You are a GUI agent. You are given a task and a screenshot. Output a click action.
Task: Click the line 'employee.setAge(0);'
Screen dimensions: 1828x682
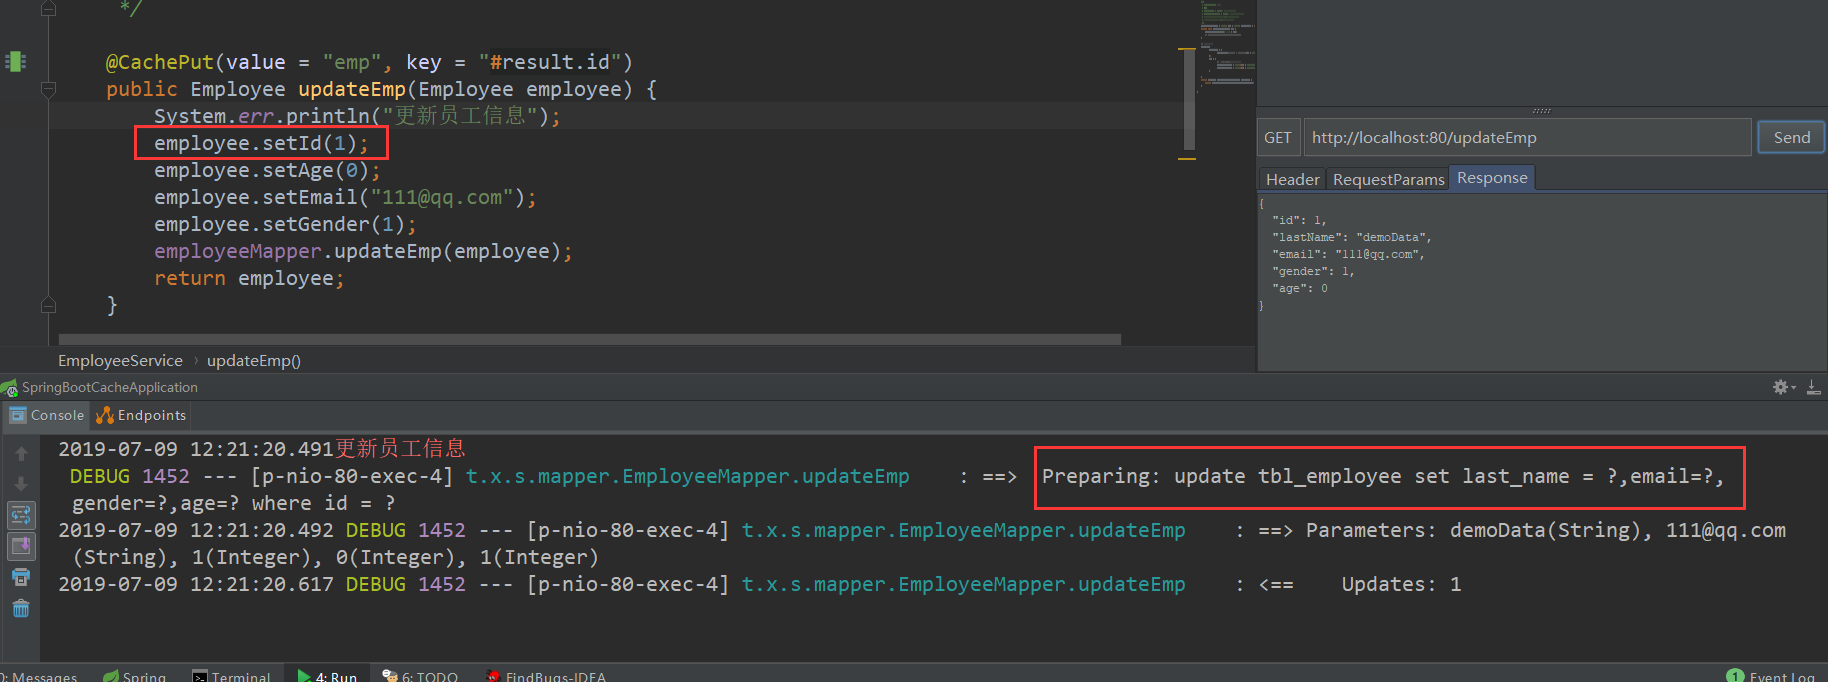[x=267, y=170]
